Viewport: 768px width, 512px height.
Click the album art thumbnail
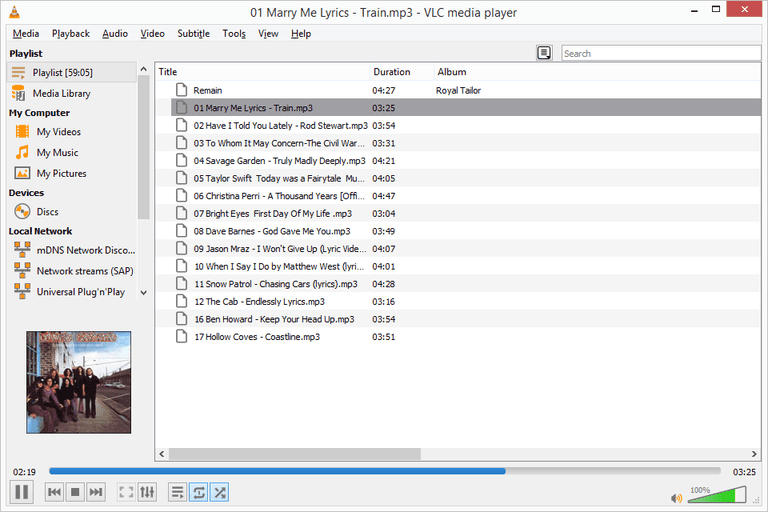[x=79, y=382]
